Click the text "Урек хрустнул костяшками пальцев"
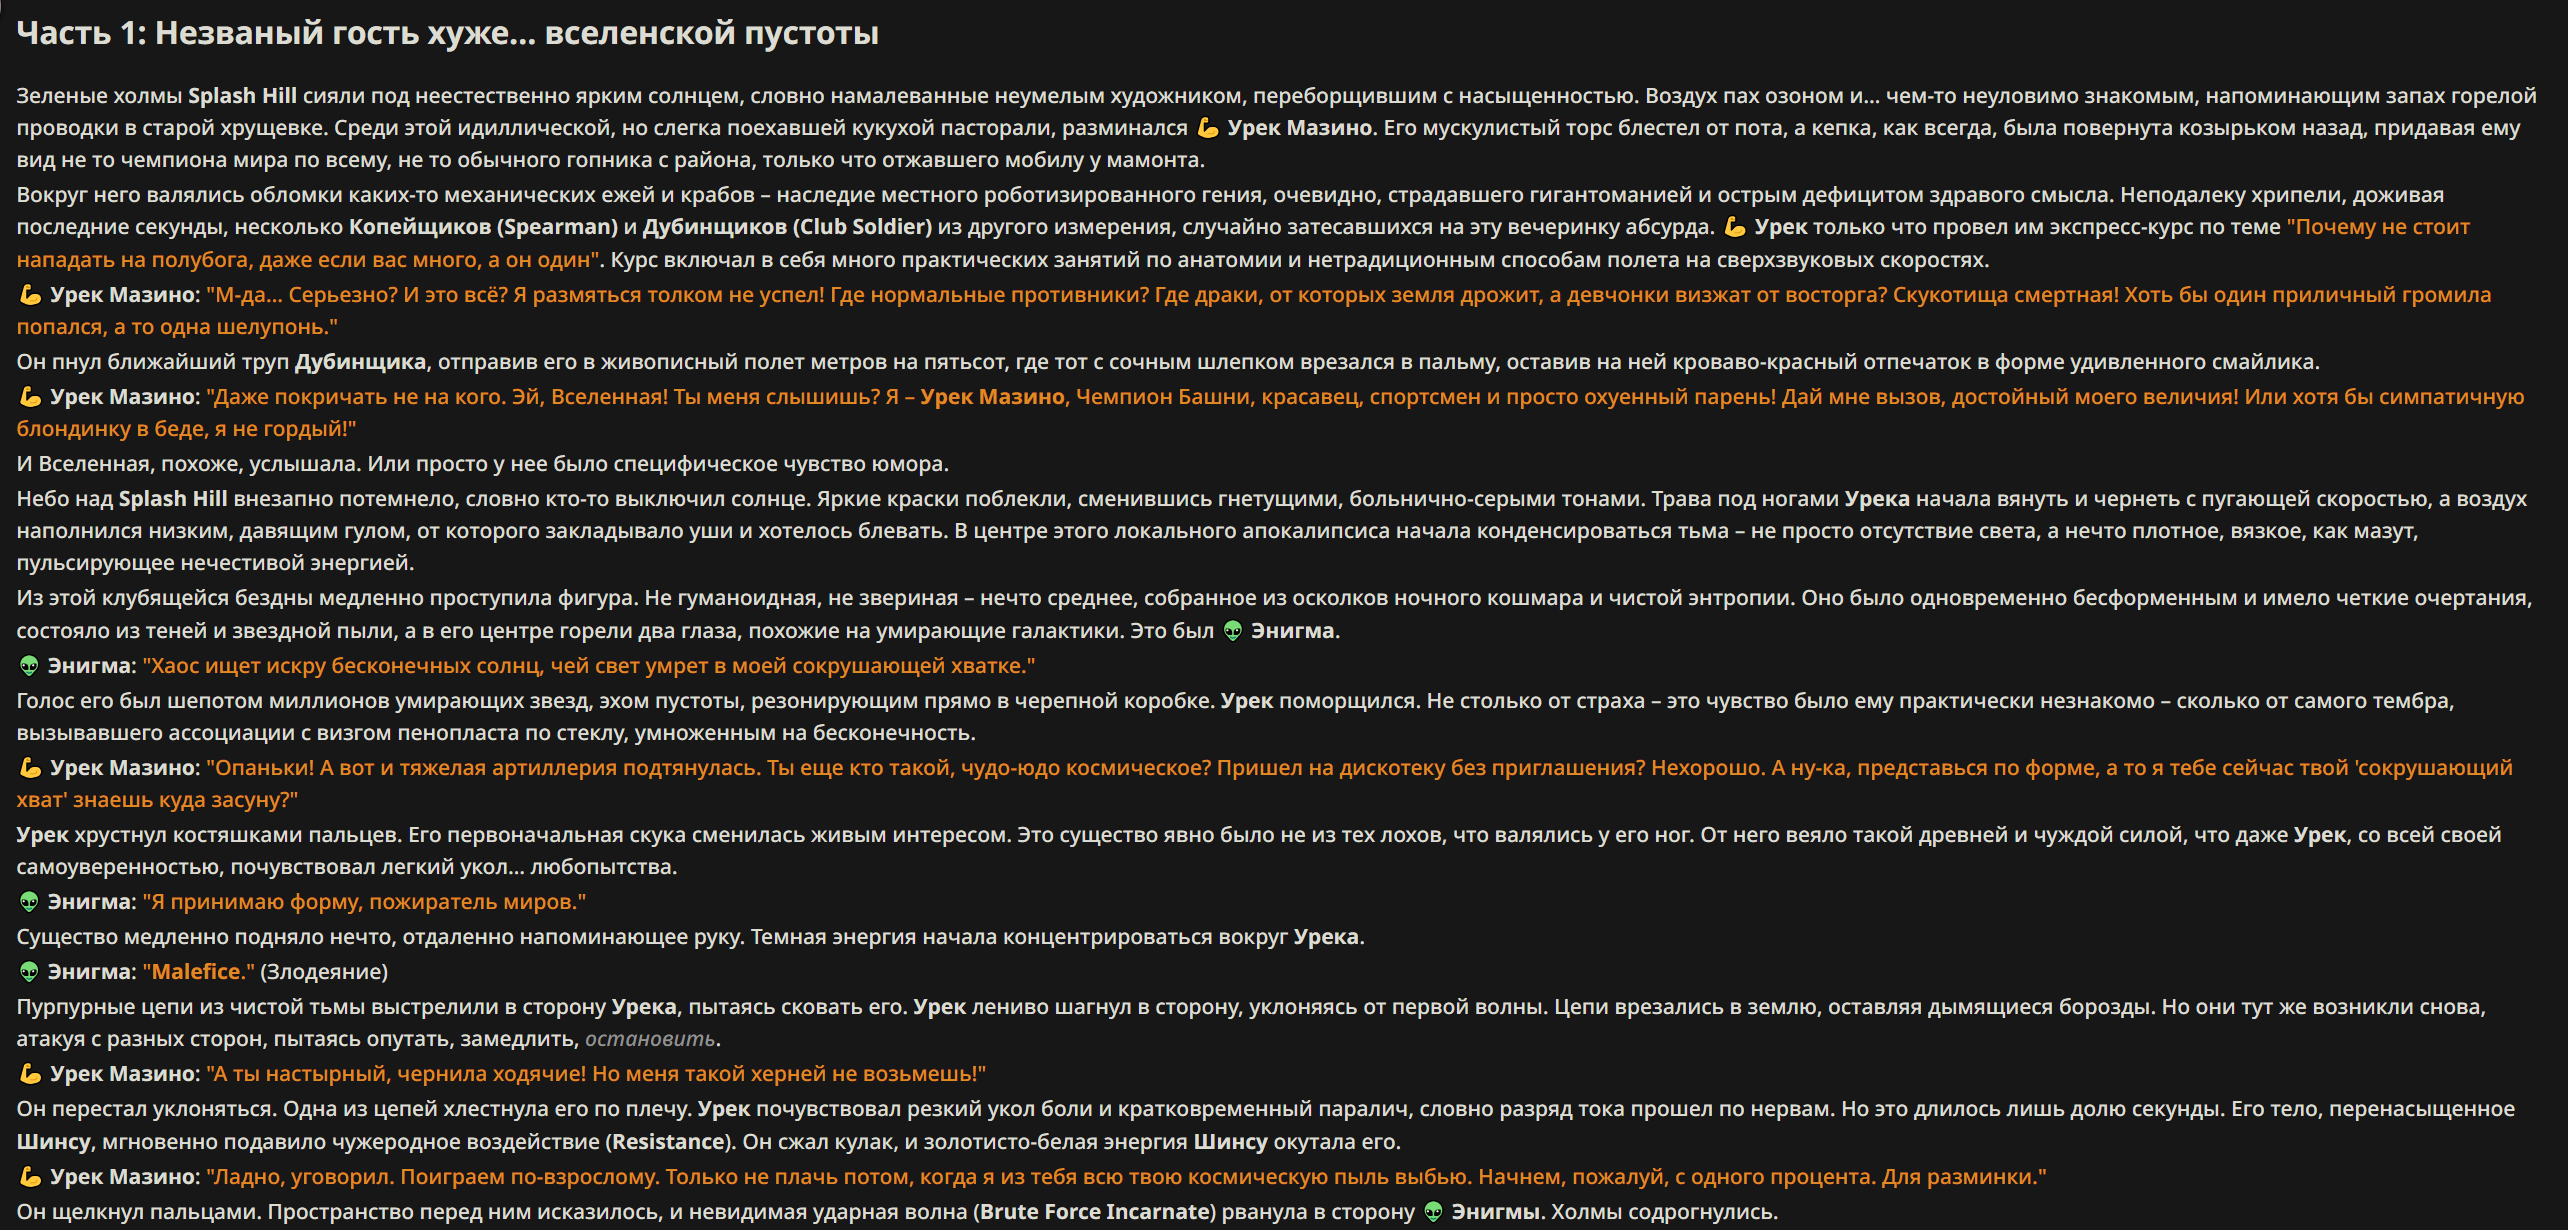 (x=208, y=835)
